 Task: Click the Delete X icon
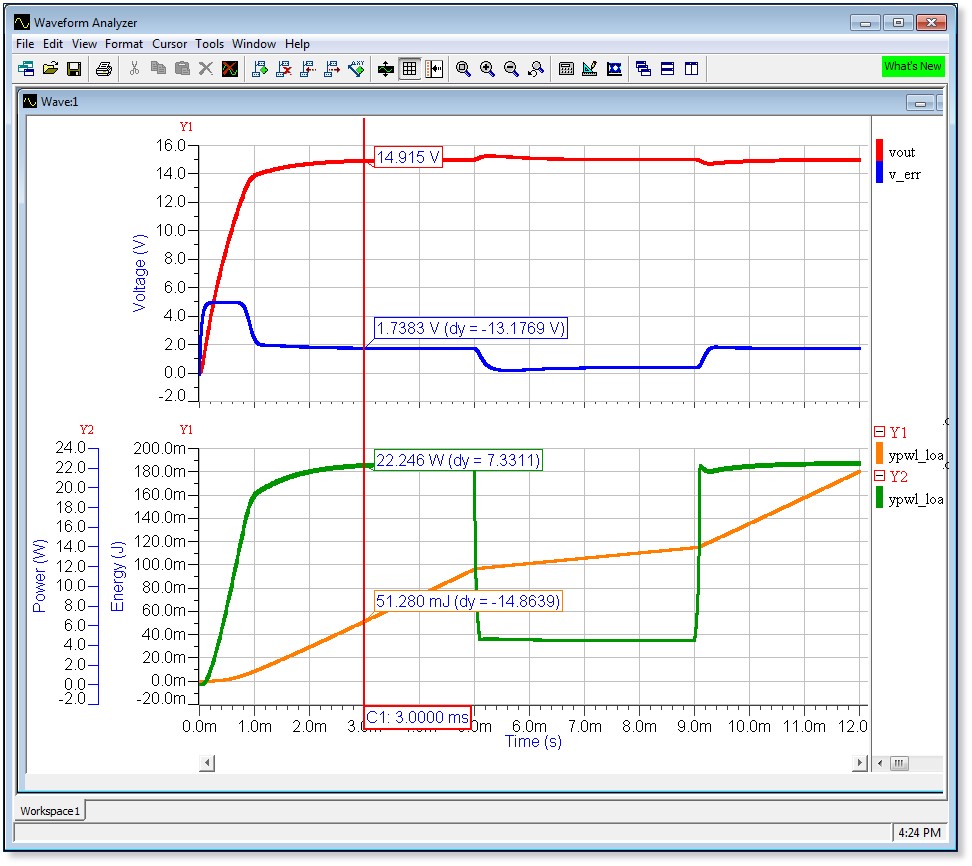206,69
